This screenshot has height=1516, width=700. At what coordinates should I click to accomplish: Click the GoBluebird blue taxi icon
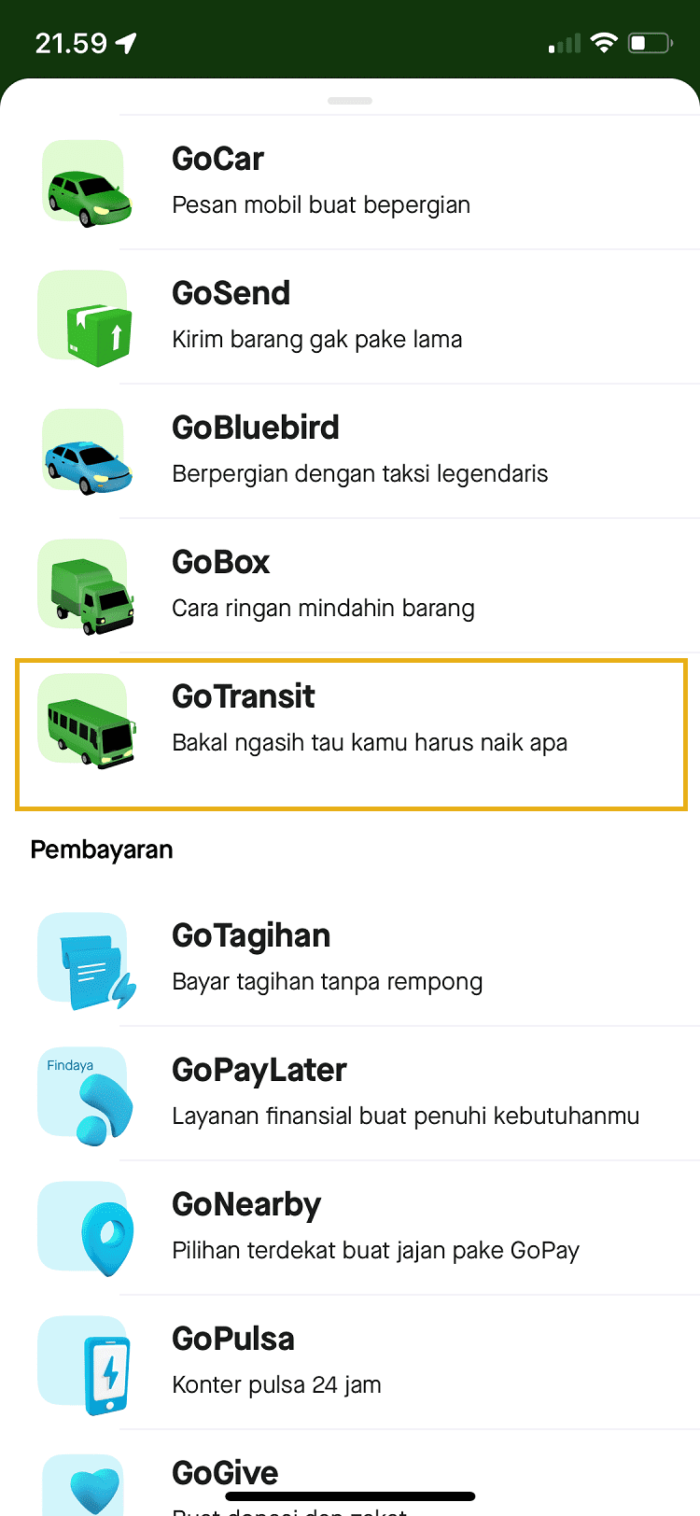click(84, 449)
